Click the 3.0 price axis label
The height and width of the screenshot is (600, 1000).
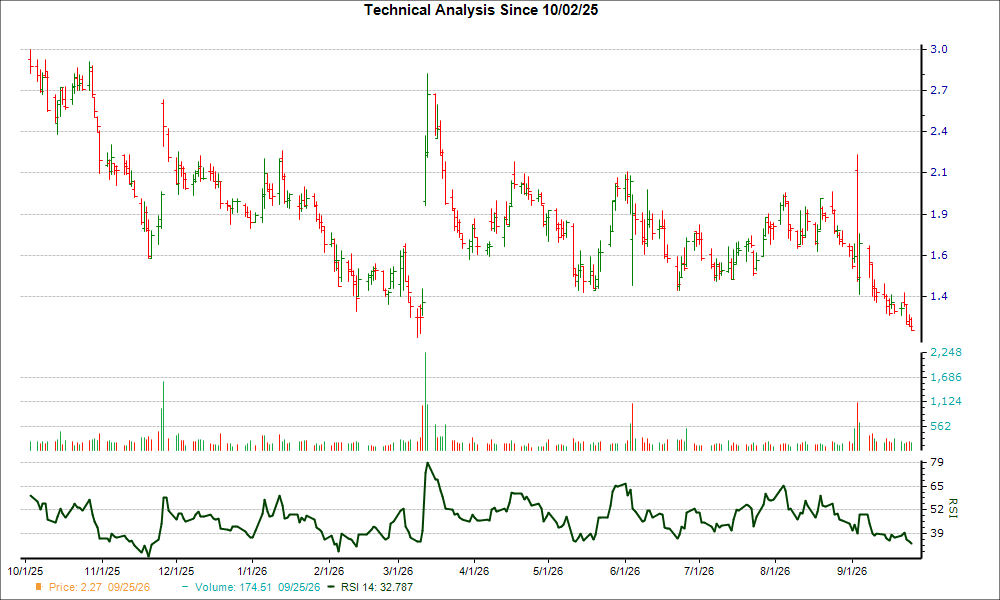(939, 49)
